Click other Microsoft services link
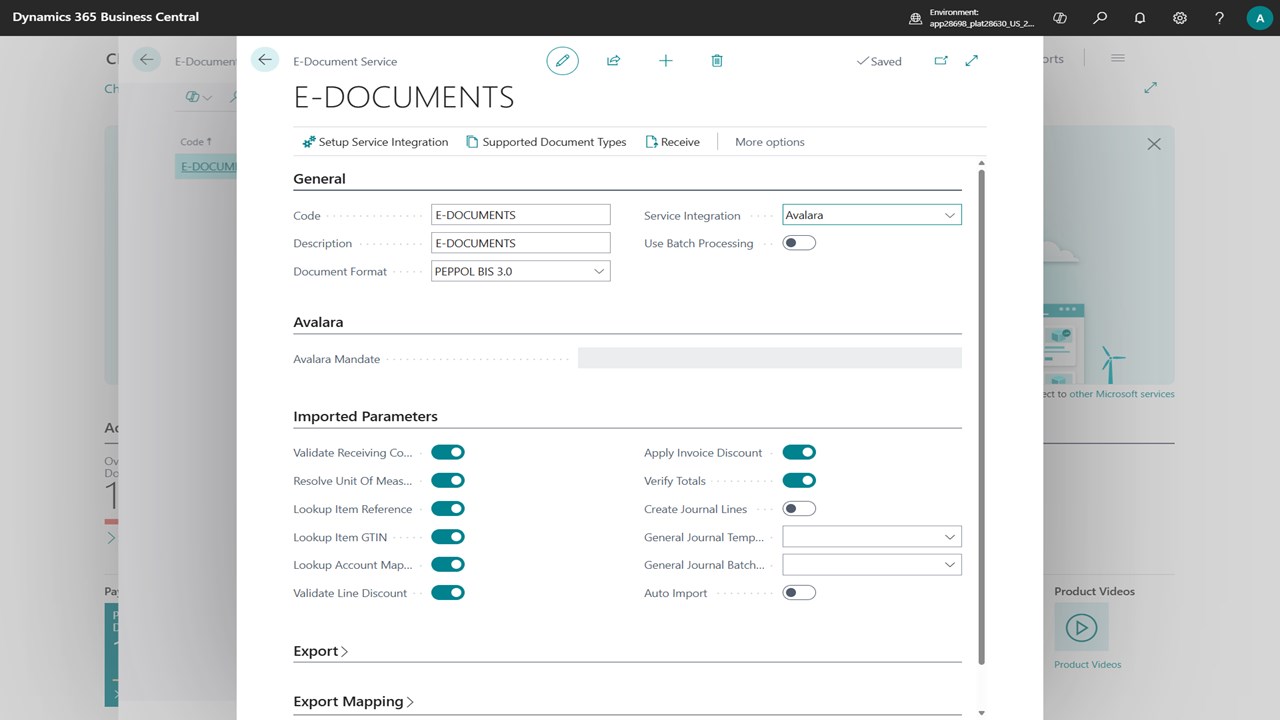This screenshot has height=720, width=1280. point(1122,394)
